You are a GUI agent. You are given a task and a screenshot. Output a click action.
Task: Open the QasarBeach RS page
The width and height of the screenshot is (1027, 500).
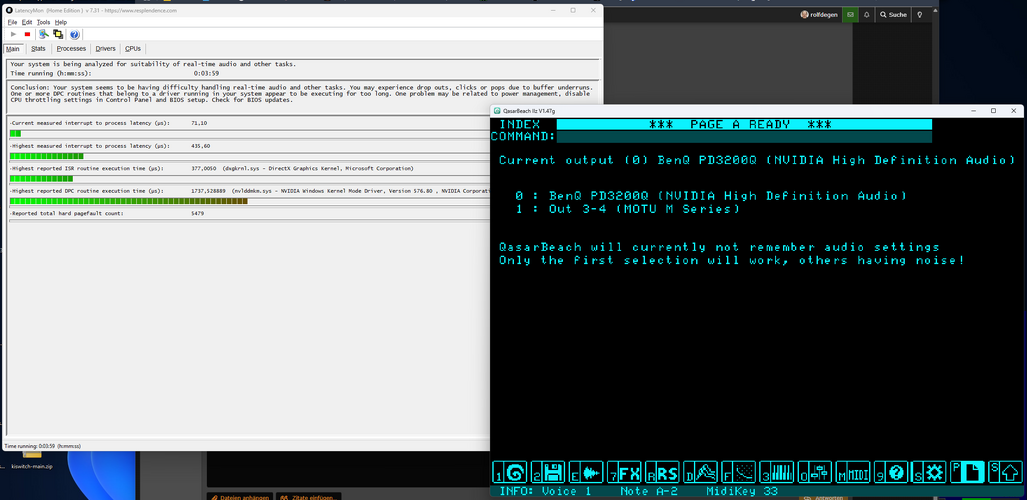[x=662, y=472]
